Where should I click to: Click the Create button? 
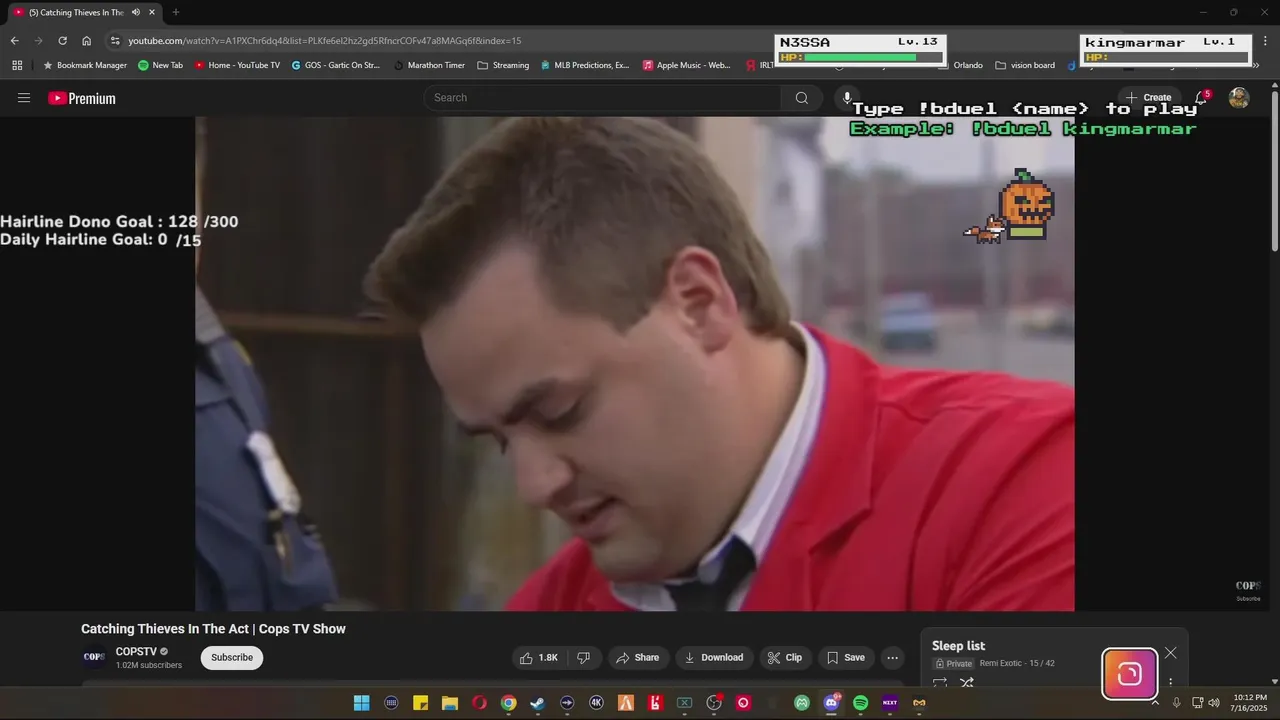(x=1148, y=98)
